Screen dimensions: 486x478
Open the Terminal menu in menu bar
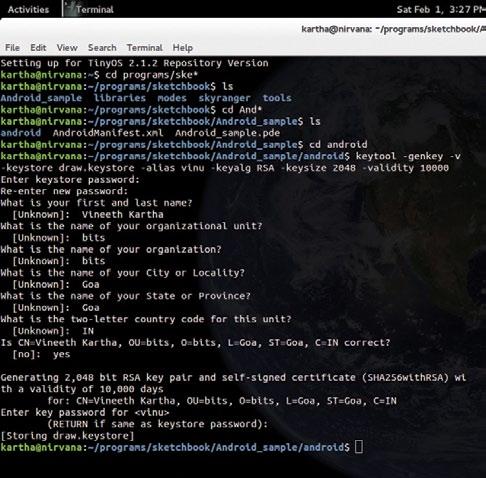click(x=145, y=48)
